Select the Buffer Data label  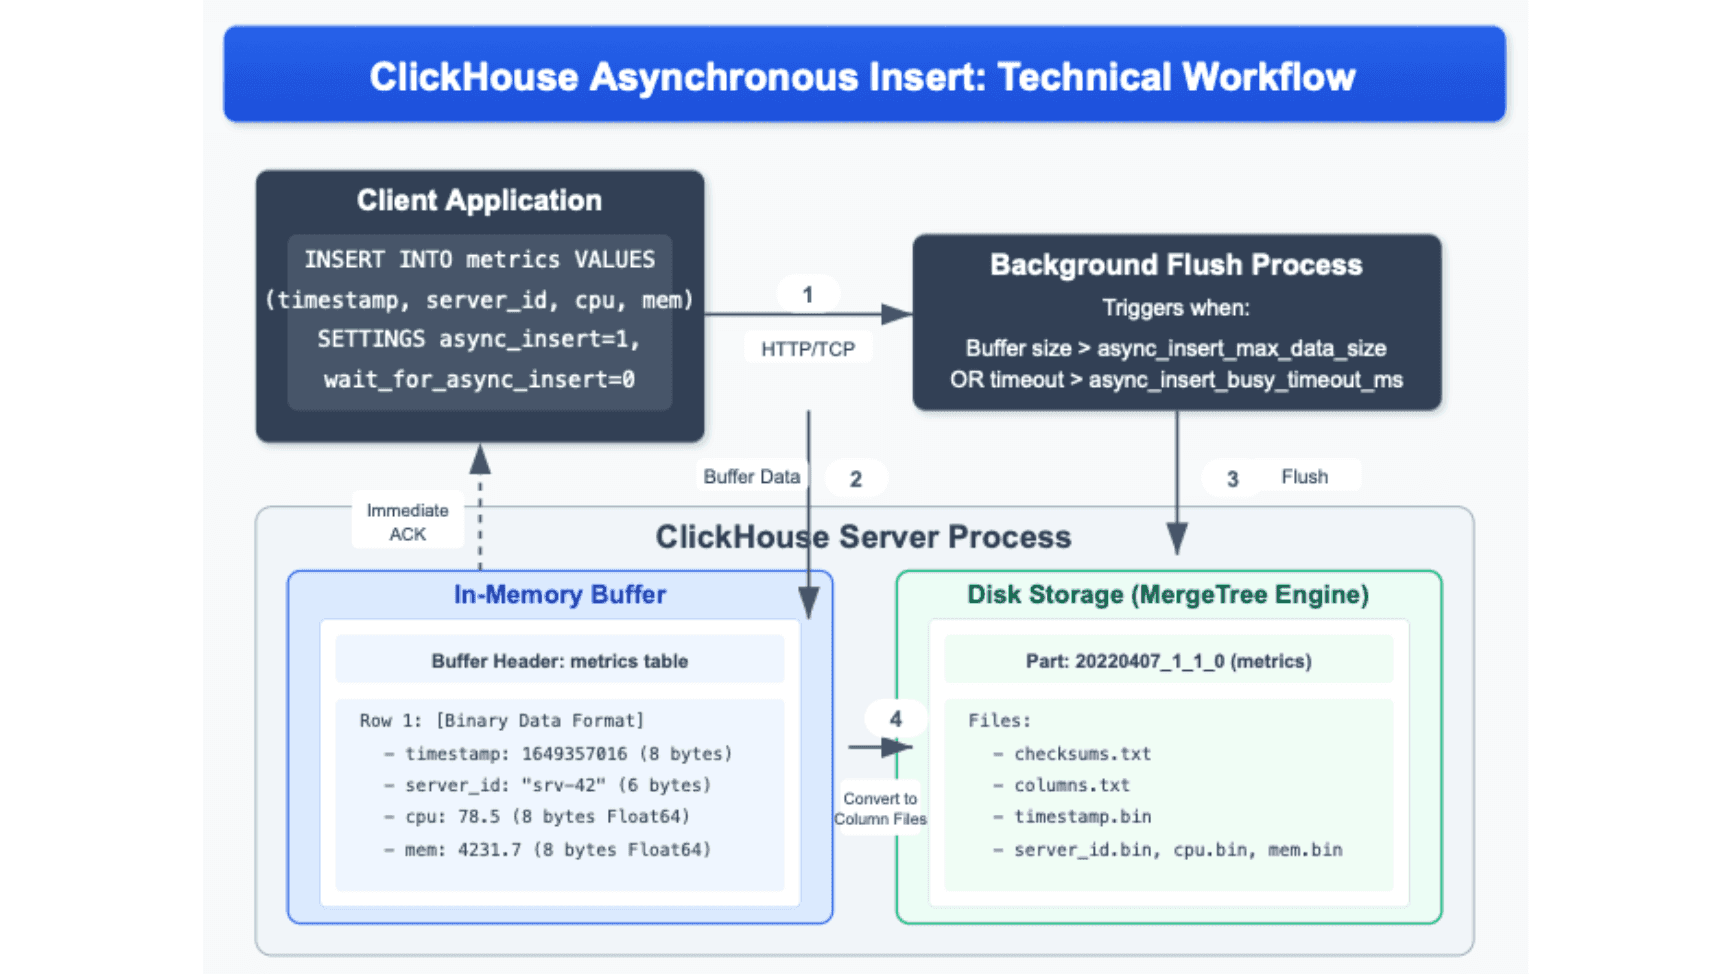pos(751,477)
